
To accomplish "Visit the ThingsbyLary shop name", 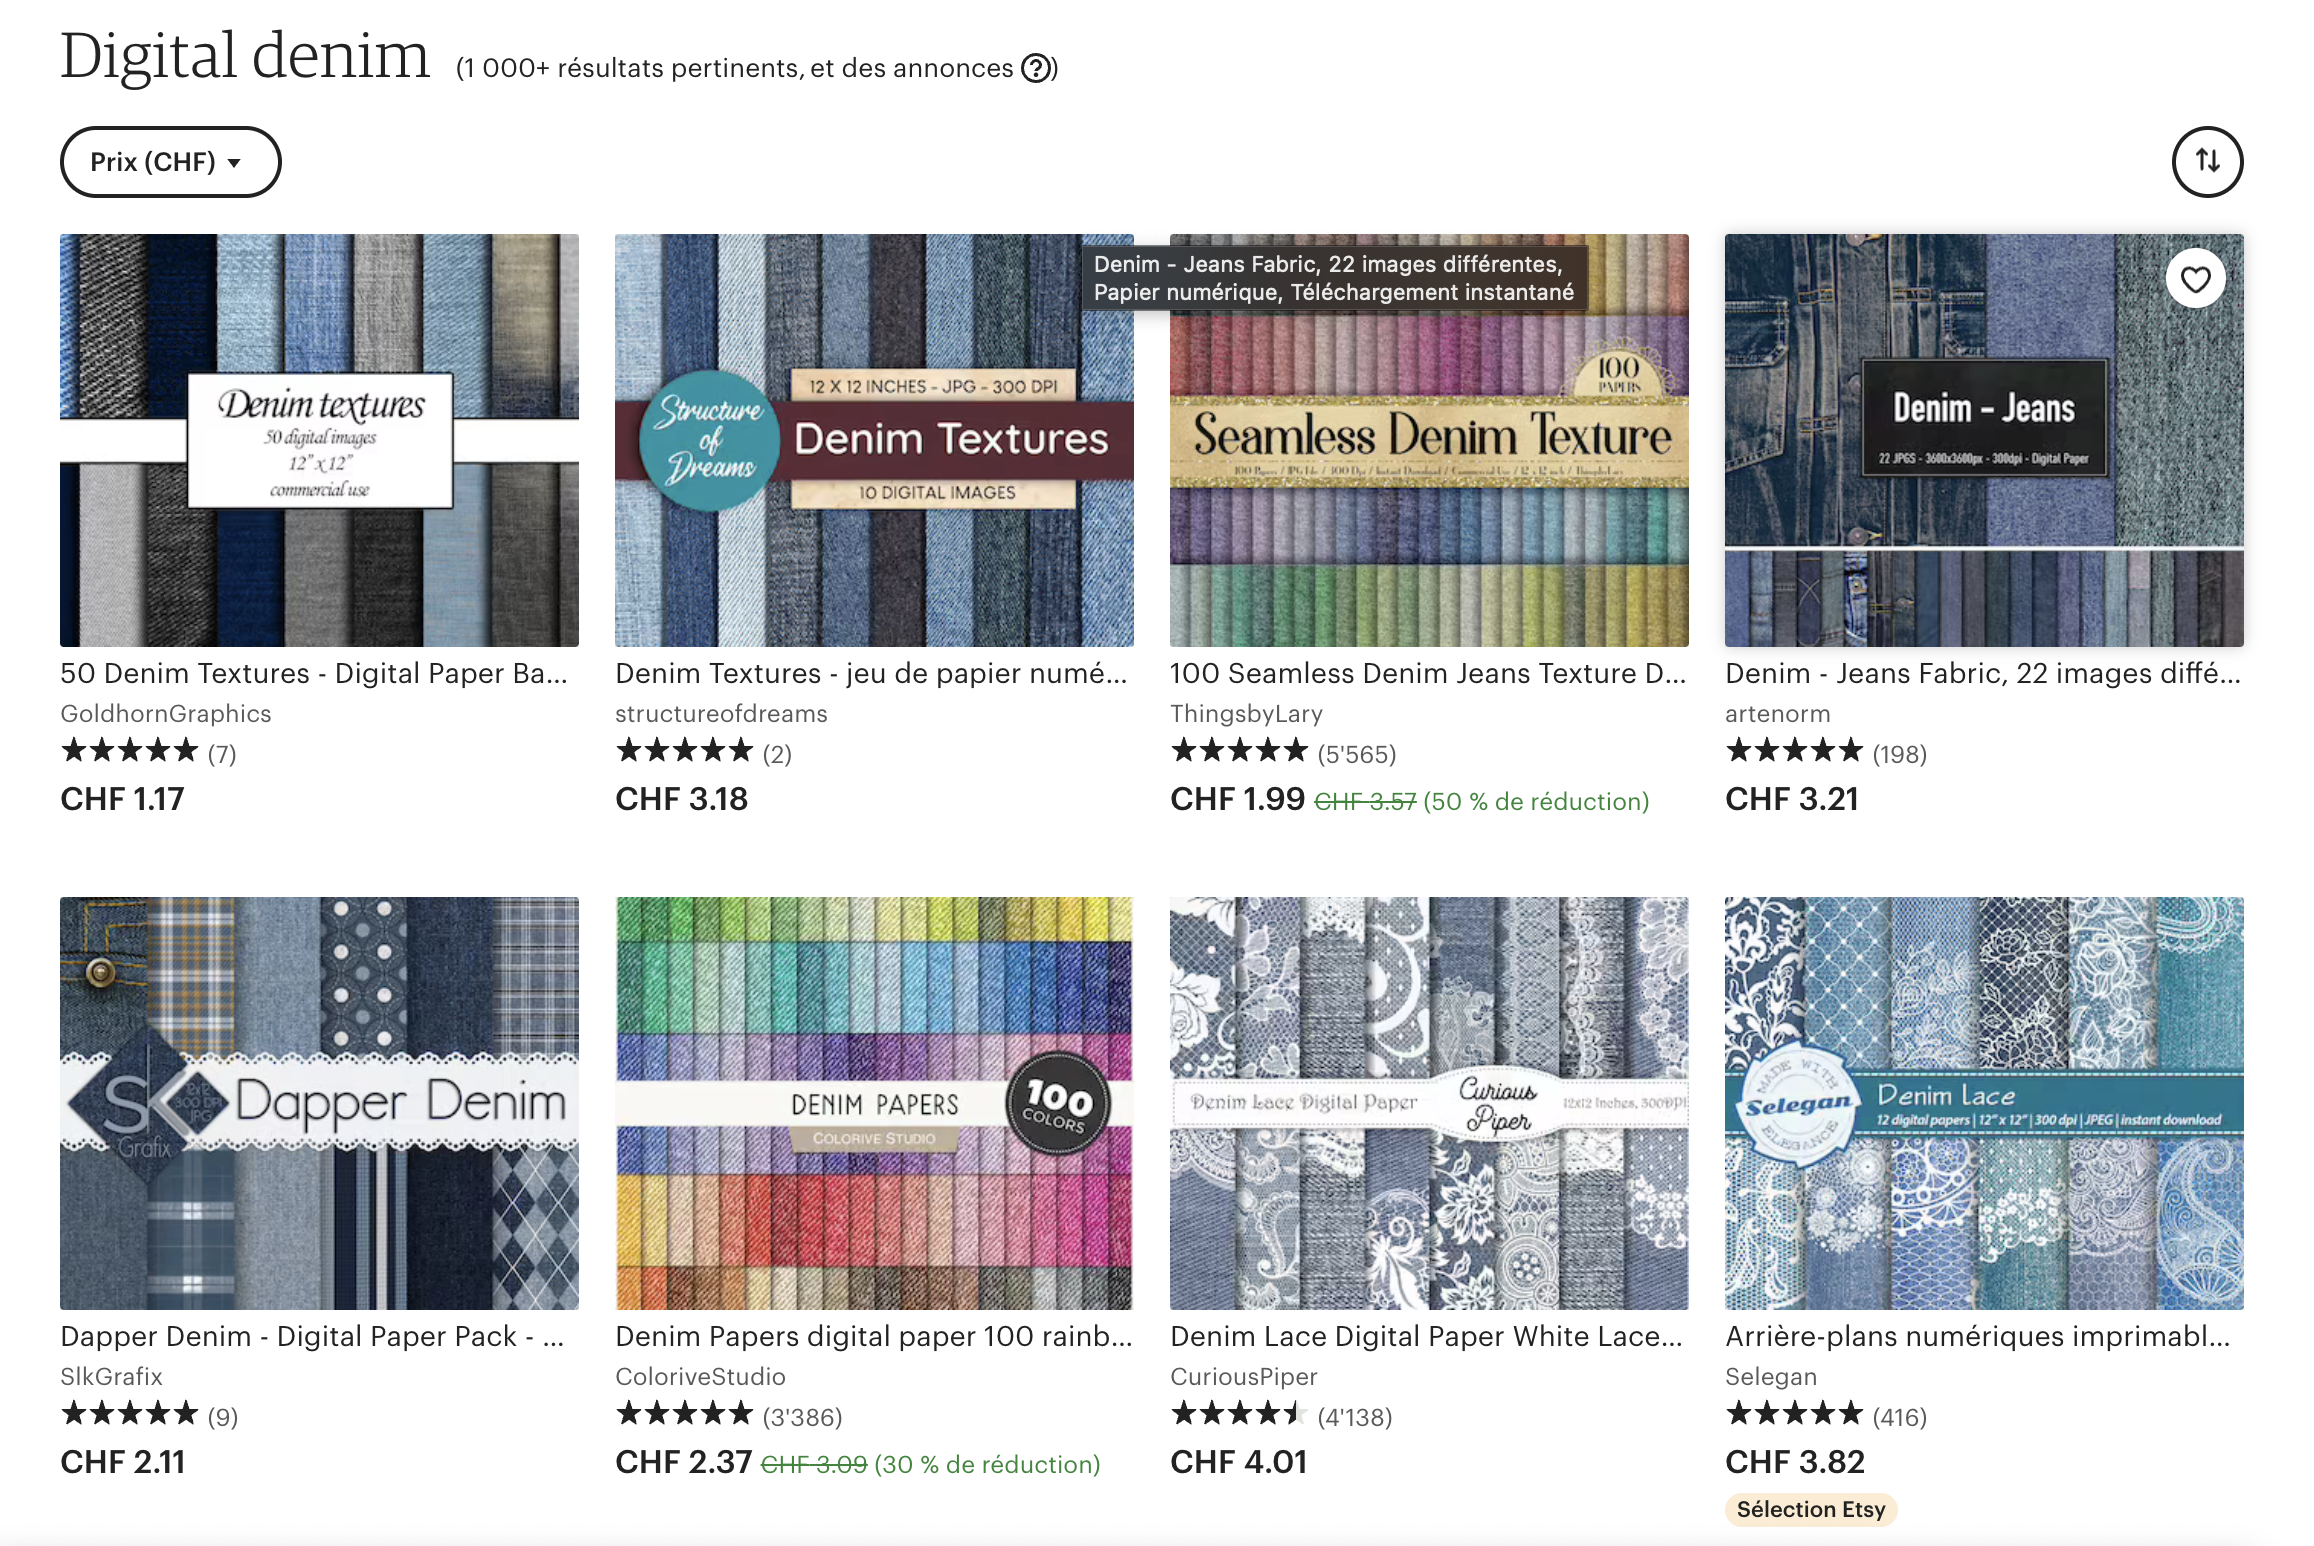I will click(1246, 713).
